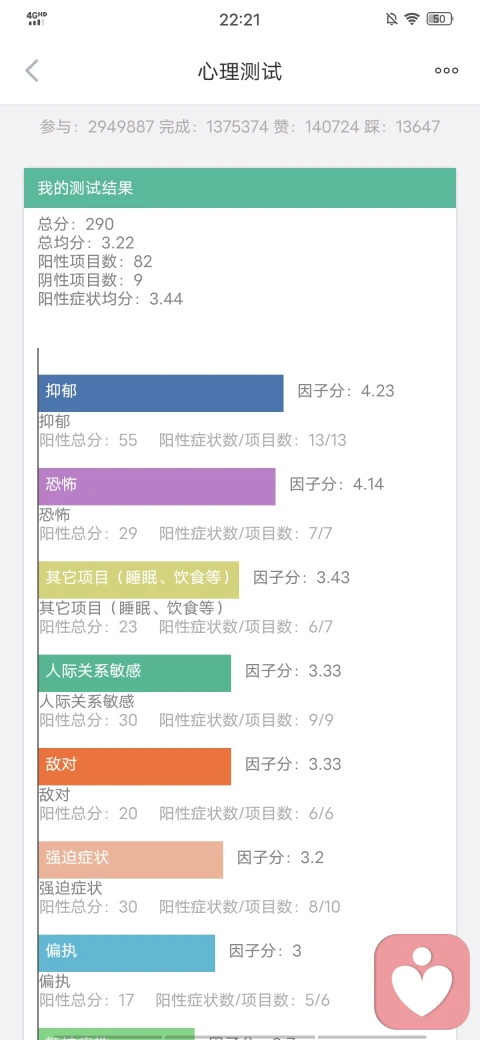This screenshot has height=1040, width=480.
Task: Select the light blue 偏执 bar
Action: tap(127, 953)
